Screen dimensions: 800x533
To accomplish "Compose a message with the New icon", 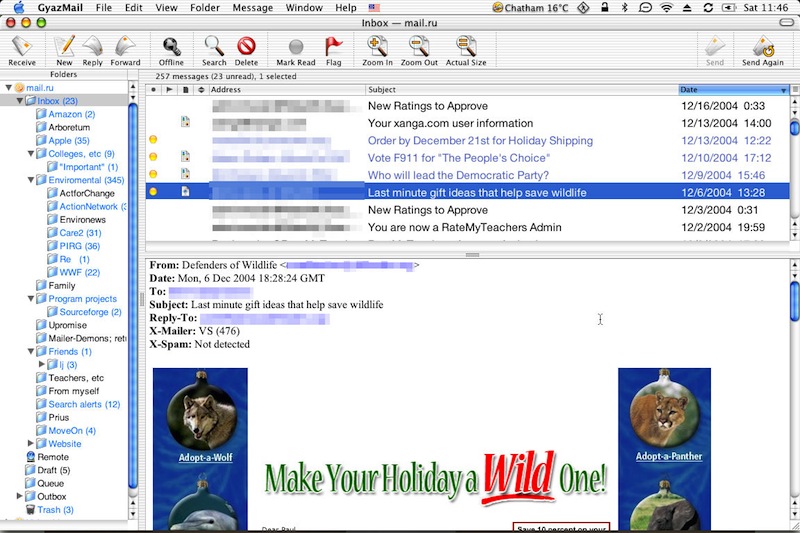I will tap(64, 46).
